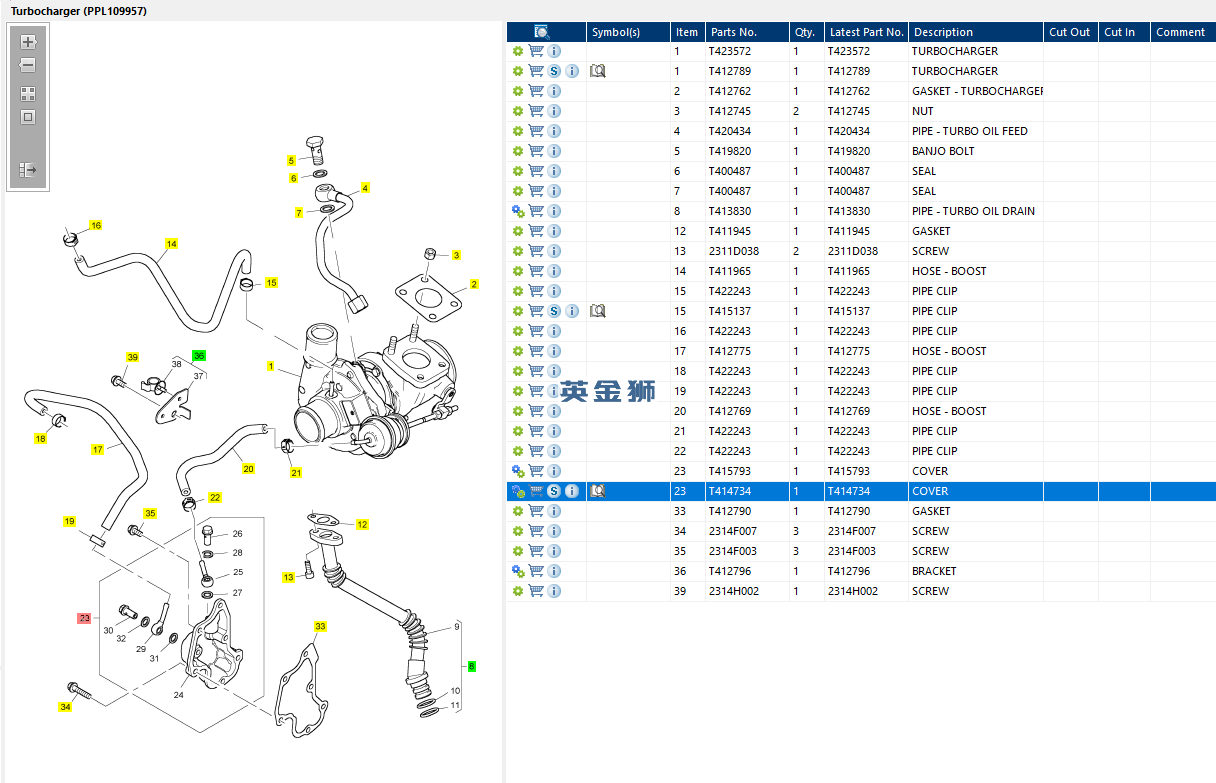Zoom in on the diagram with plus button
This screenshot has height=783, width=1216.
click(28, 42)
